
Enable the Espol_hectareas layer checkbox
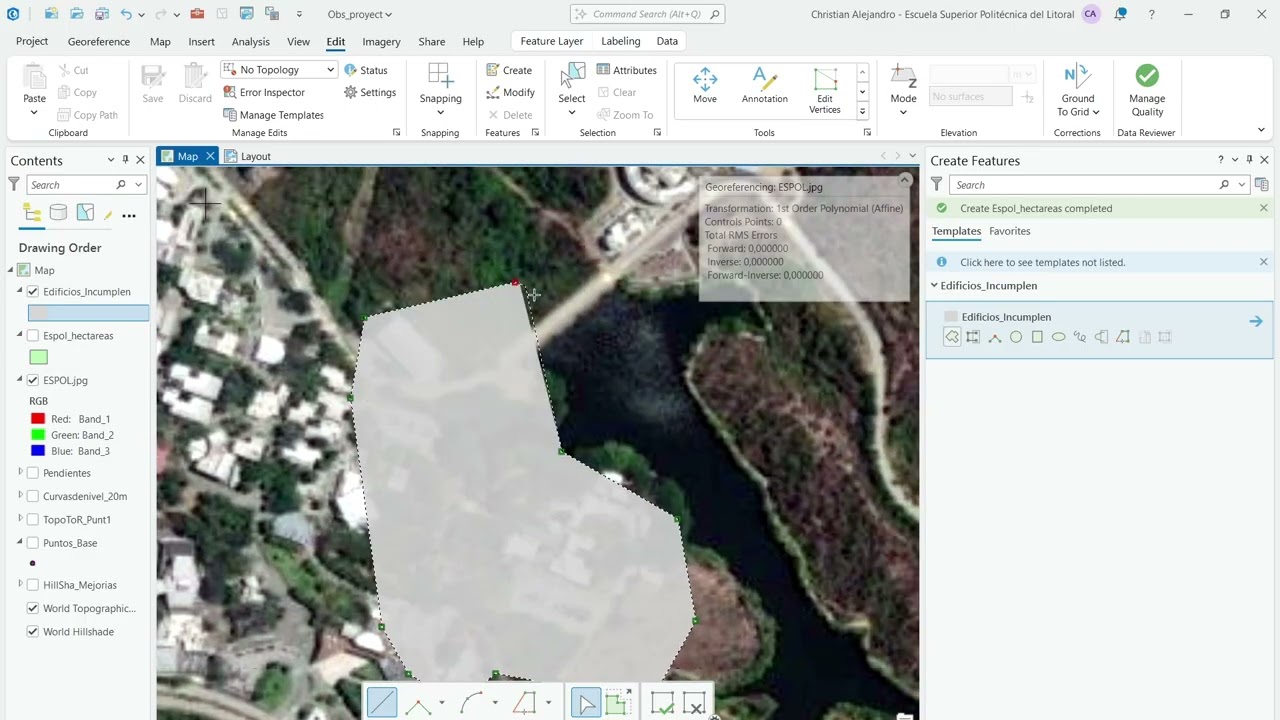tap(33, 336)
